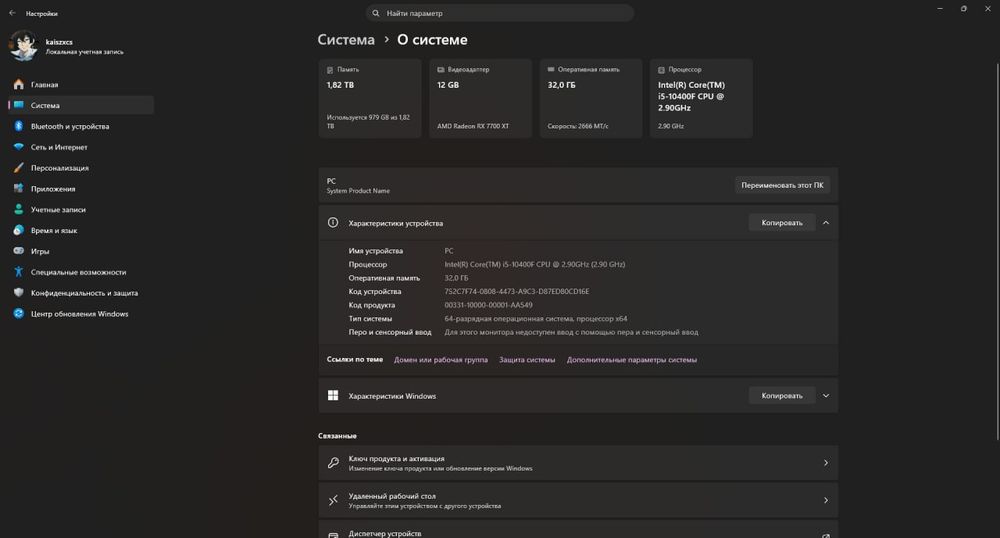Open Главная in the sidebar
The image size is (1000, 538).
coord(81,84)
